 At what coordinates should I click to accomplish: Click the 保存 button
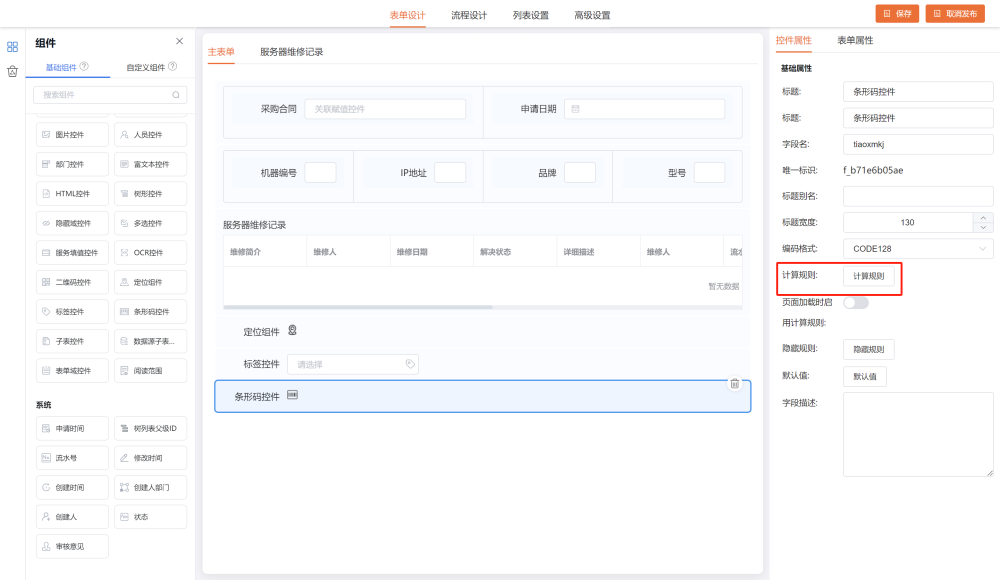[897, 14]
